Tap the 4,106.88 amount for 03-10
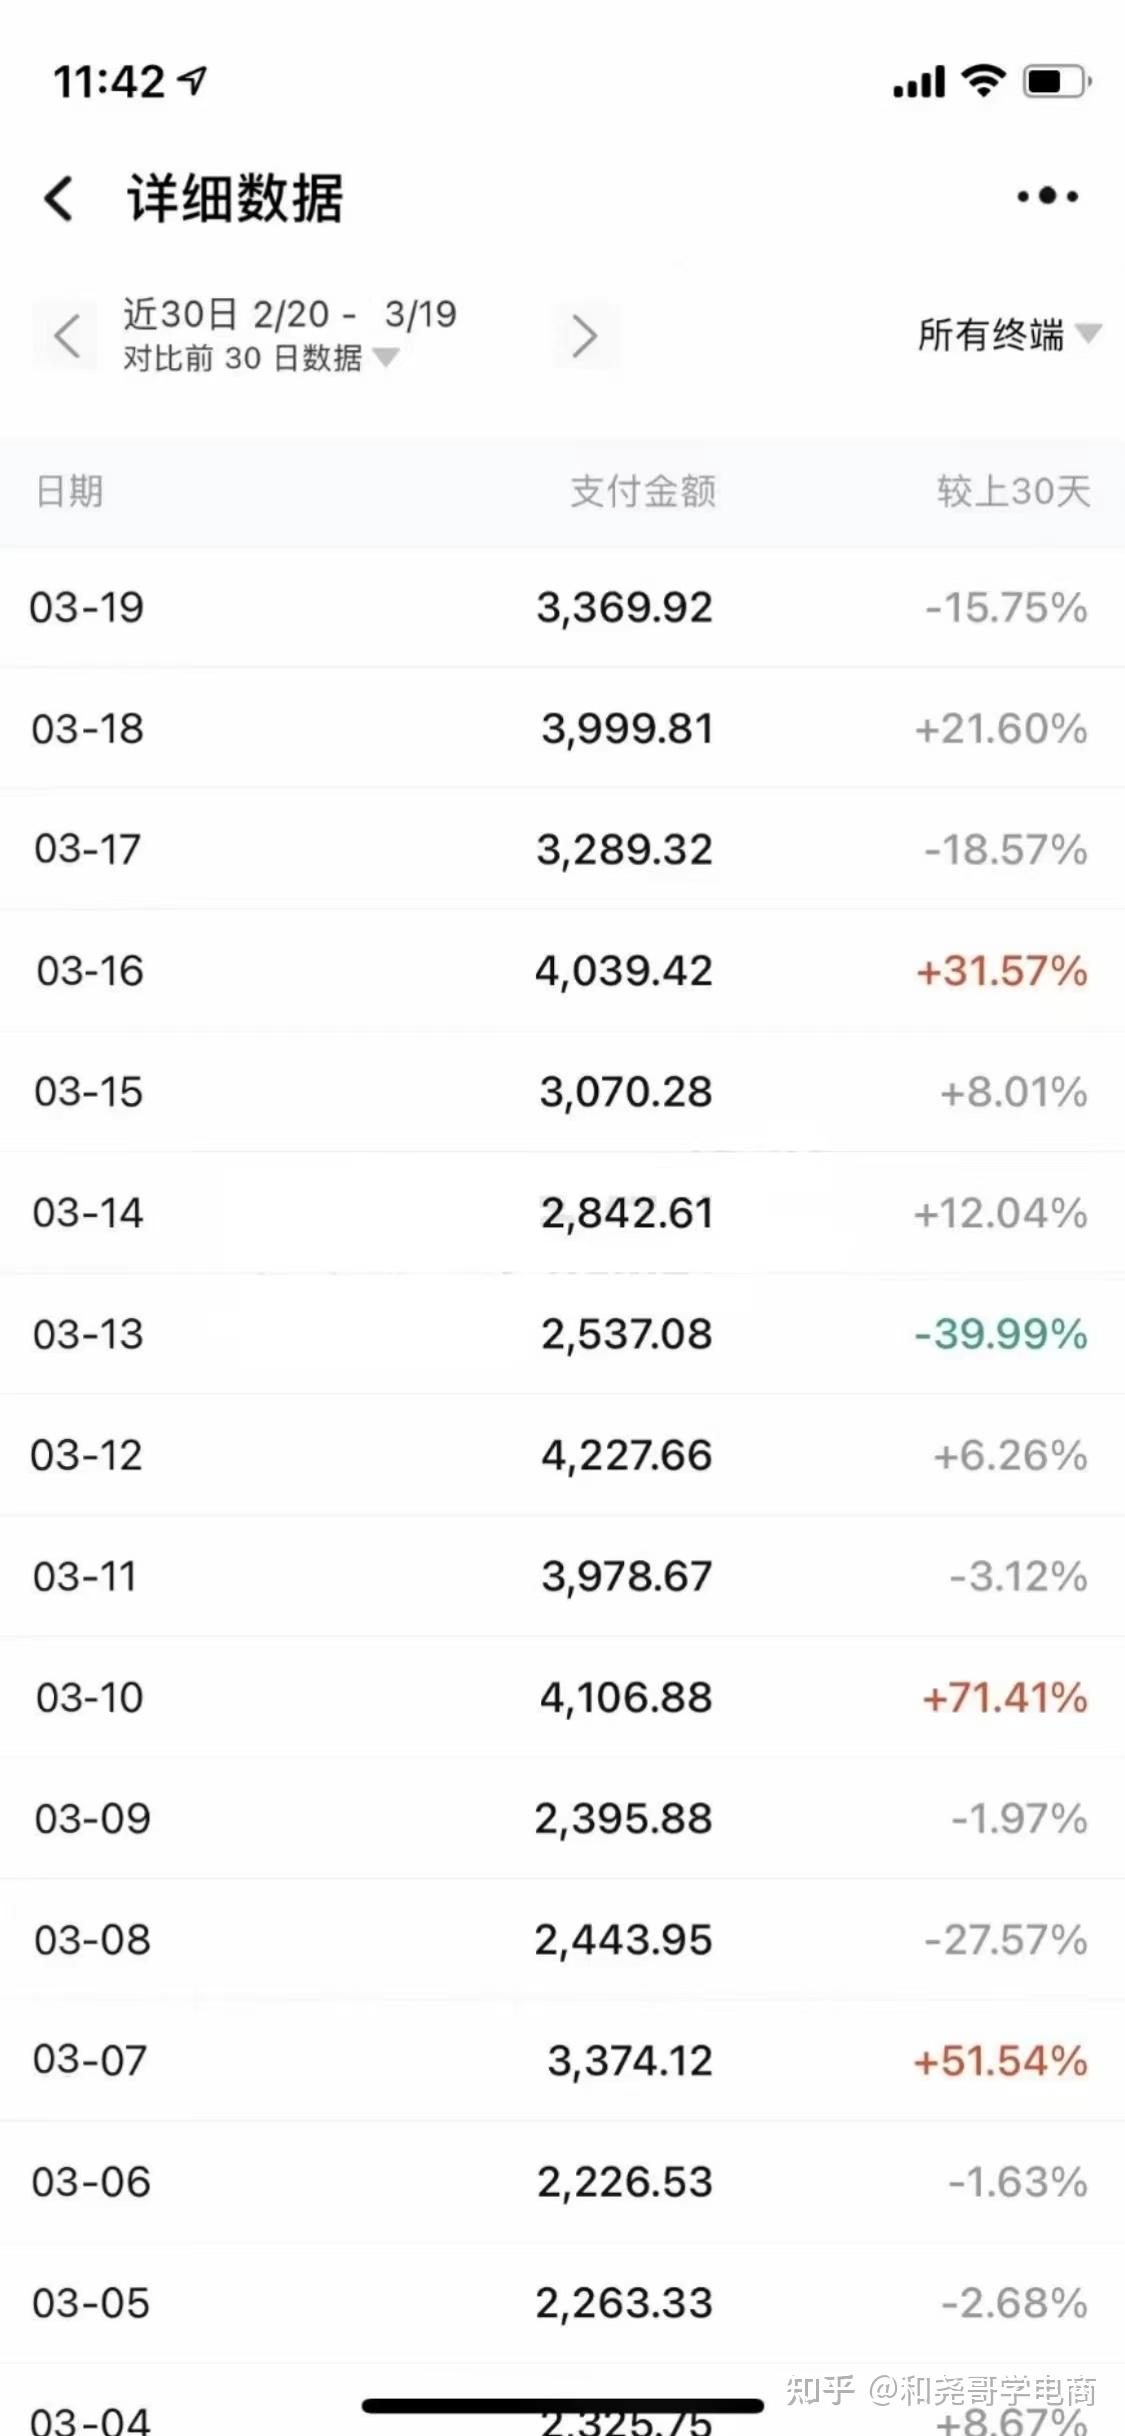 [x=626, y=1697]
